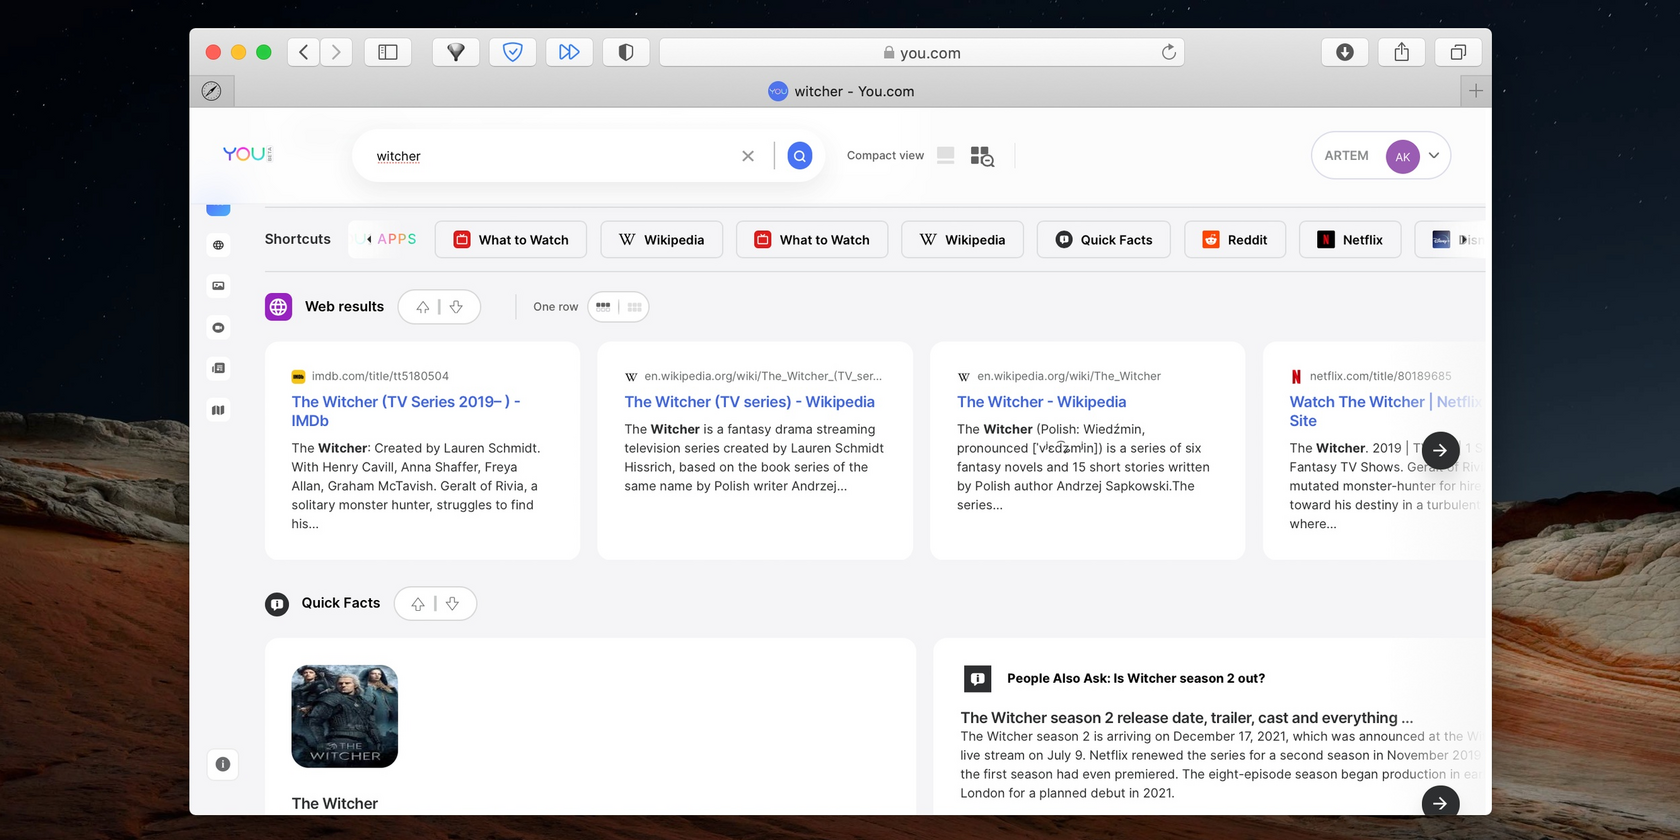Move Web results section up
Viewport: 1680px width, 840px height.
[x=423, y=307]
